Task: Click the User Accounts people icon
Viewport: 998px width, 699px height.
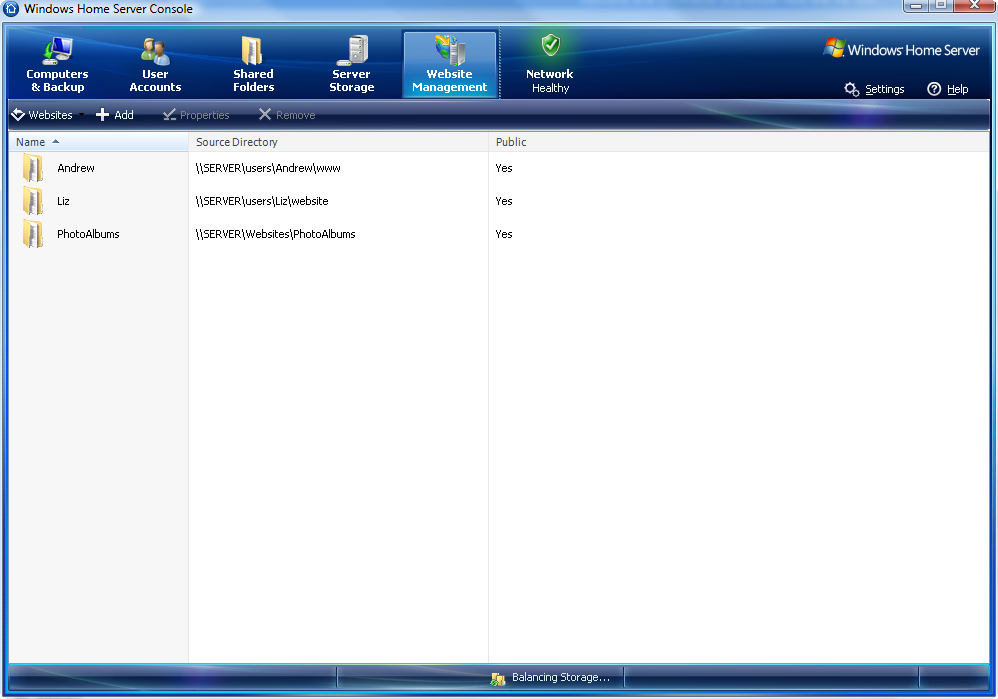Action: pyautogui.click(x=155, y=52)
